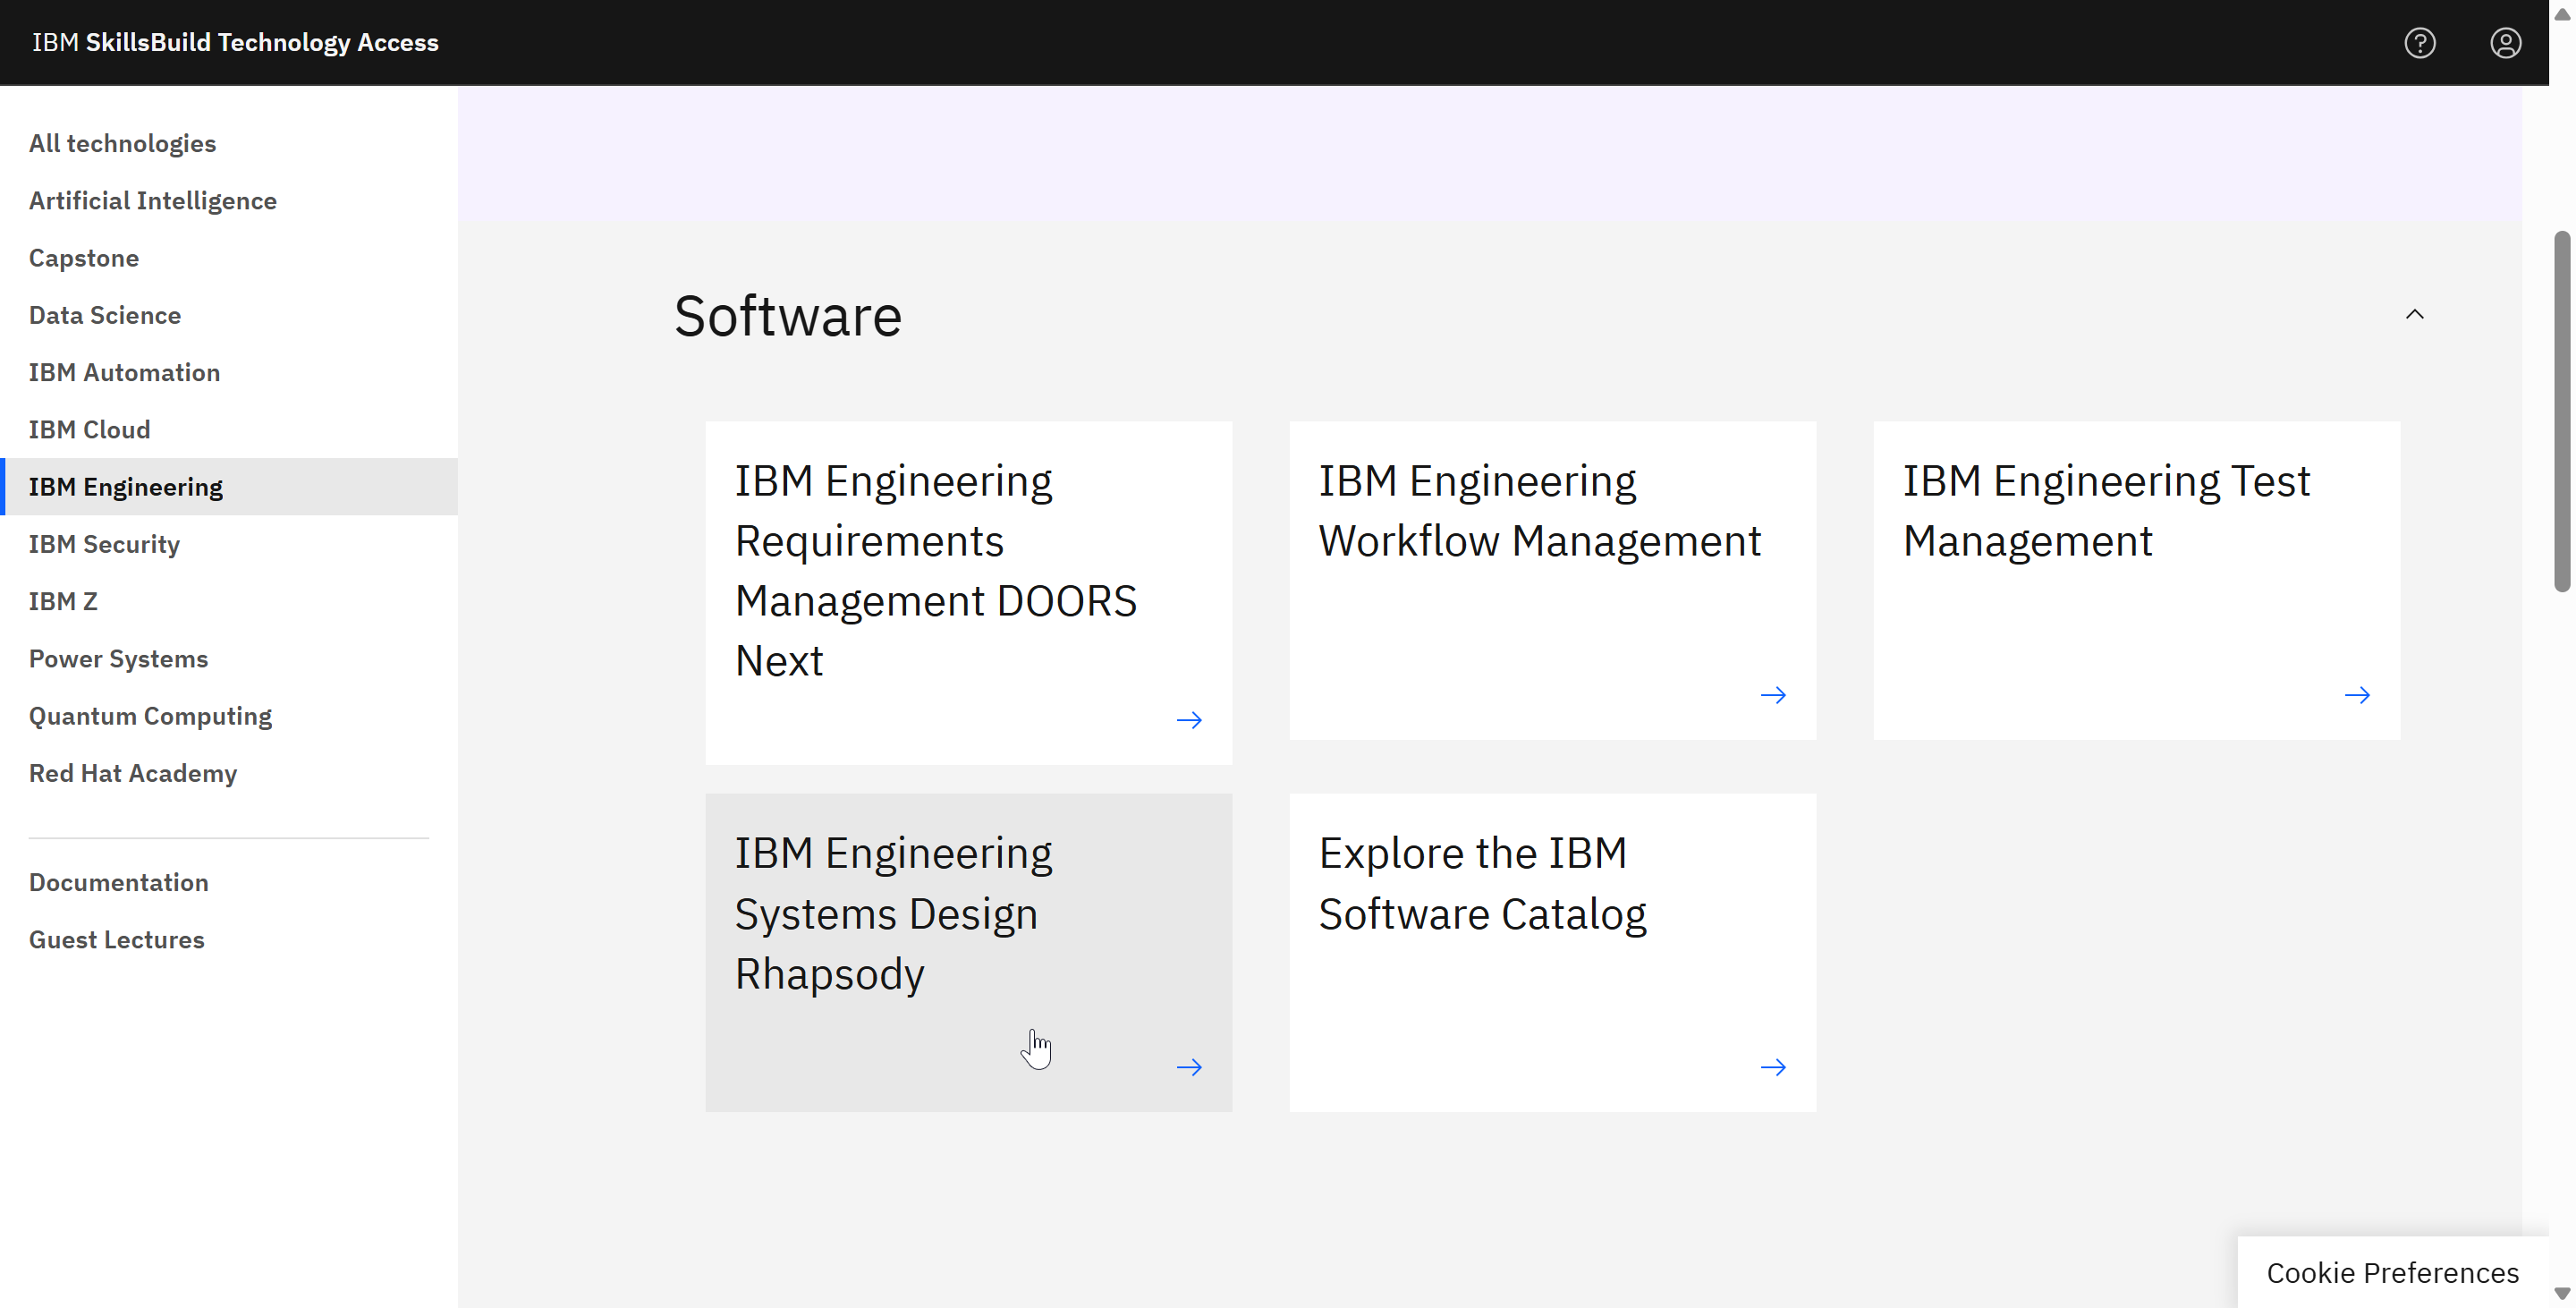This screenshot has height=1308, width=2576.
Task: Click the arrow on DOORS Next card
Action: point(1189,720)
